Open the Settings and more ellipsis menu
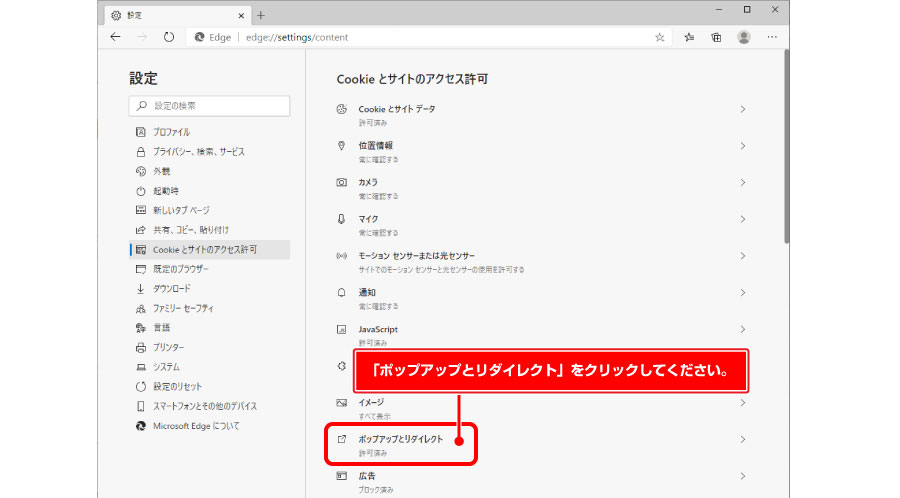Image resolution: width=900 pixels, height=498 pixels. tap(771, 37)
